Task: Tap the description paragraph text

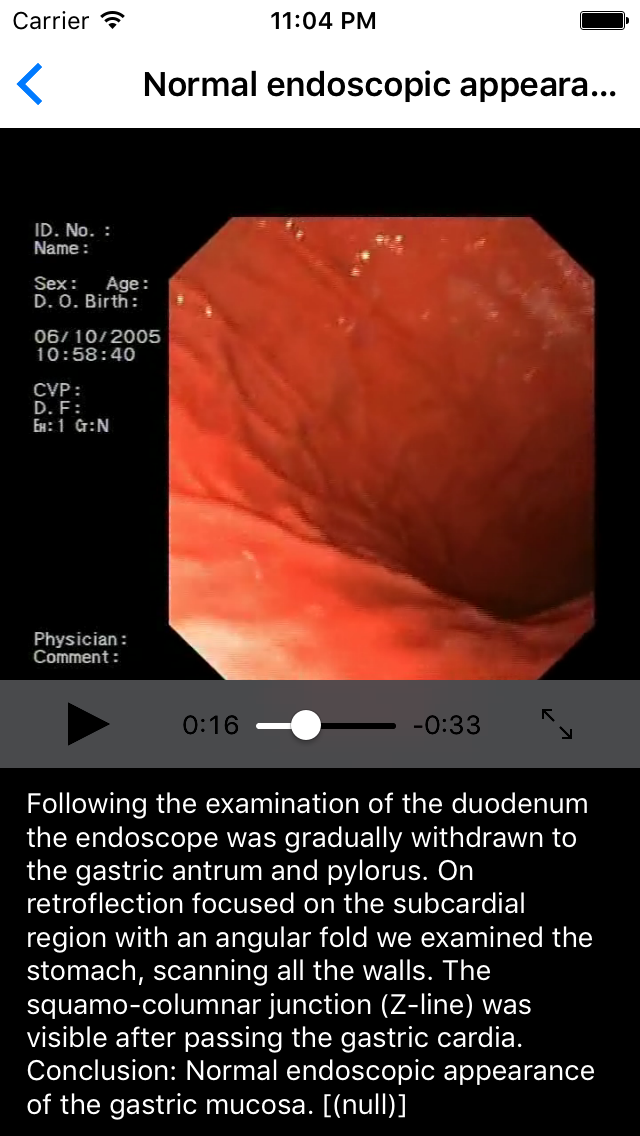Action: pos(310,954)
